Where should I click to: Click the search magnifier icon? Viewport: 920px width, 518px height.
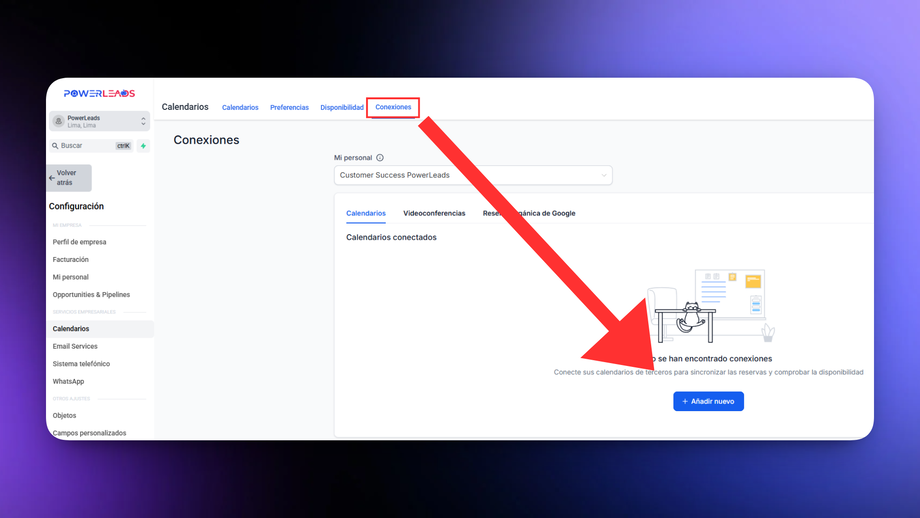pos(55,145)
